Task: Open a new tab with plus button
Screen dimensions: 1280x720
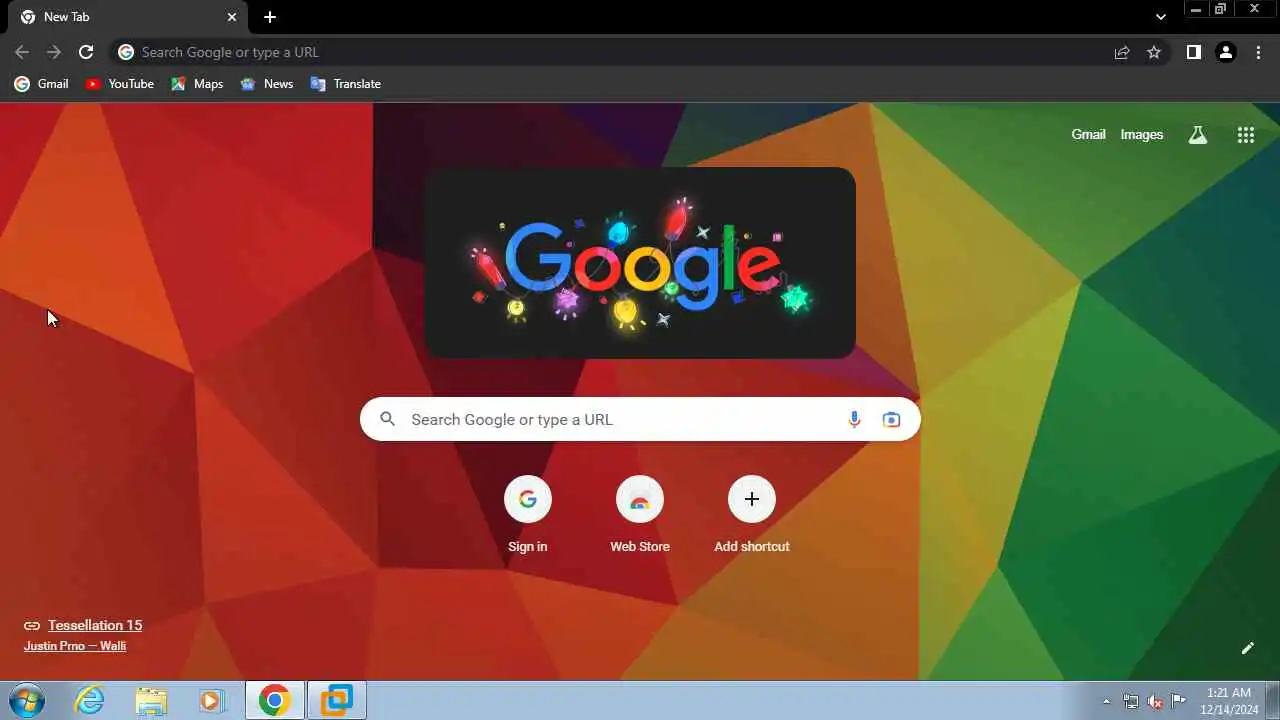Action: pyautogui.click(x=270, y=17)
